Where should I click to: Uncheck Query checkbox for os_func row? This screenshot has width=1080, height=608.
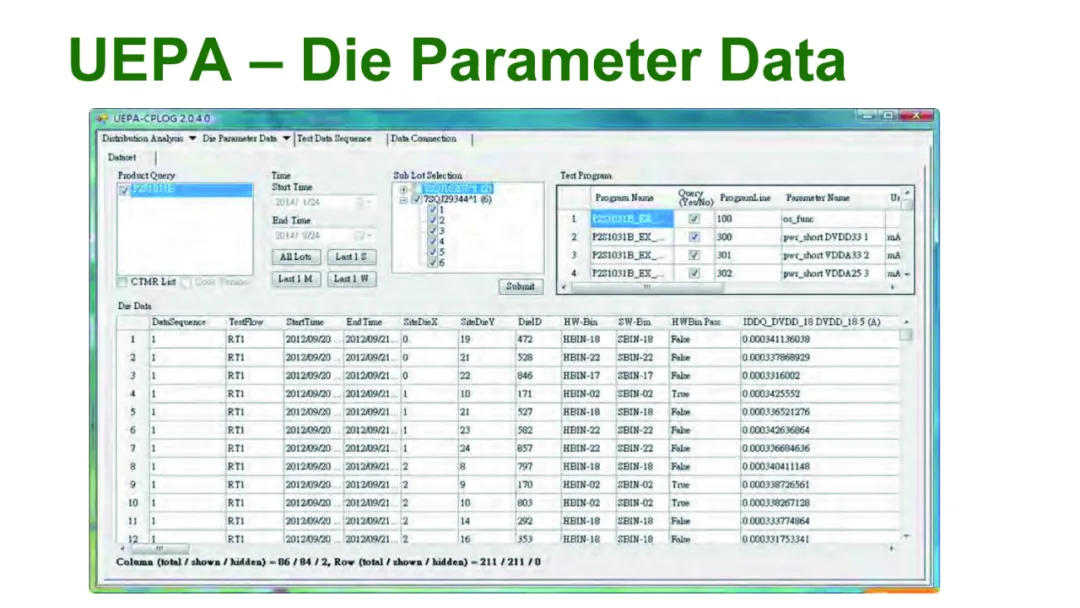(694, 218)
